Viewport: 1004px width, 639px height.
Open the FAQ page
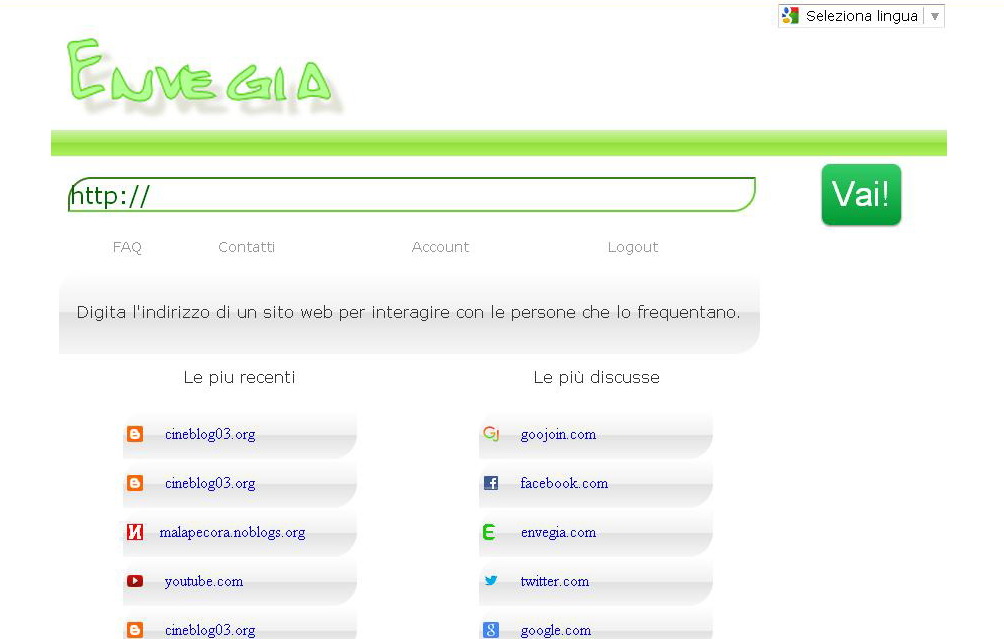point(127,247)
